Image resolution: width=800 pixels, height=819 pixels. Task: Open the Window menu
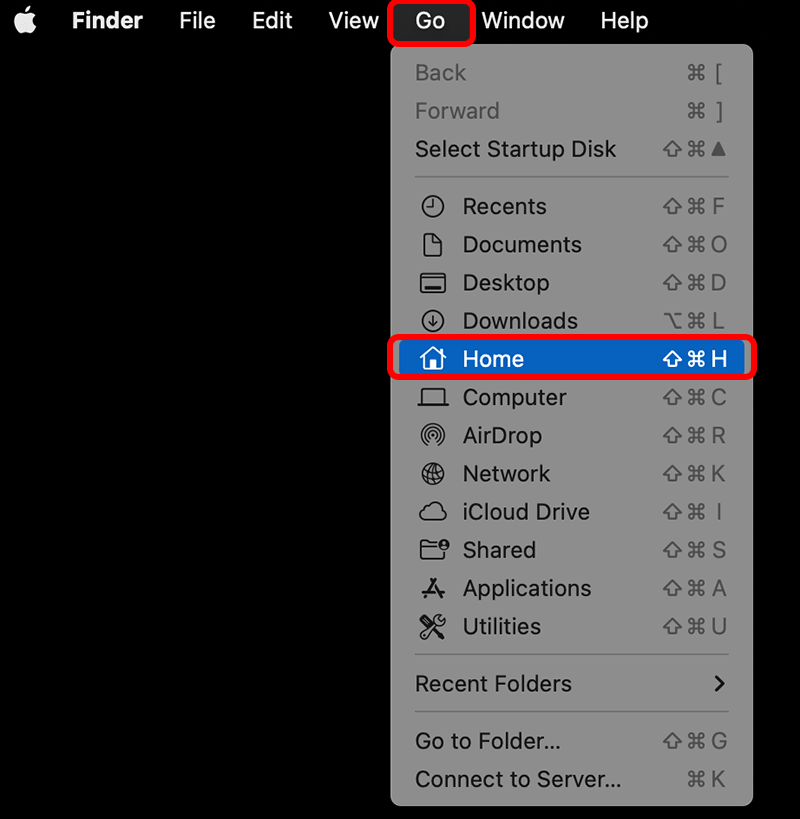click(523, 21)
